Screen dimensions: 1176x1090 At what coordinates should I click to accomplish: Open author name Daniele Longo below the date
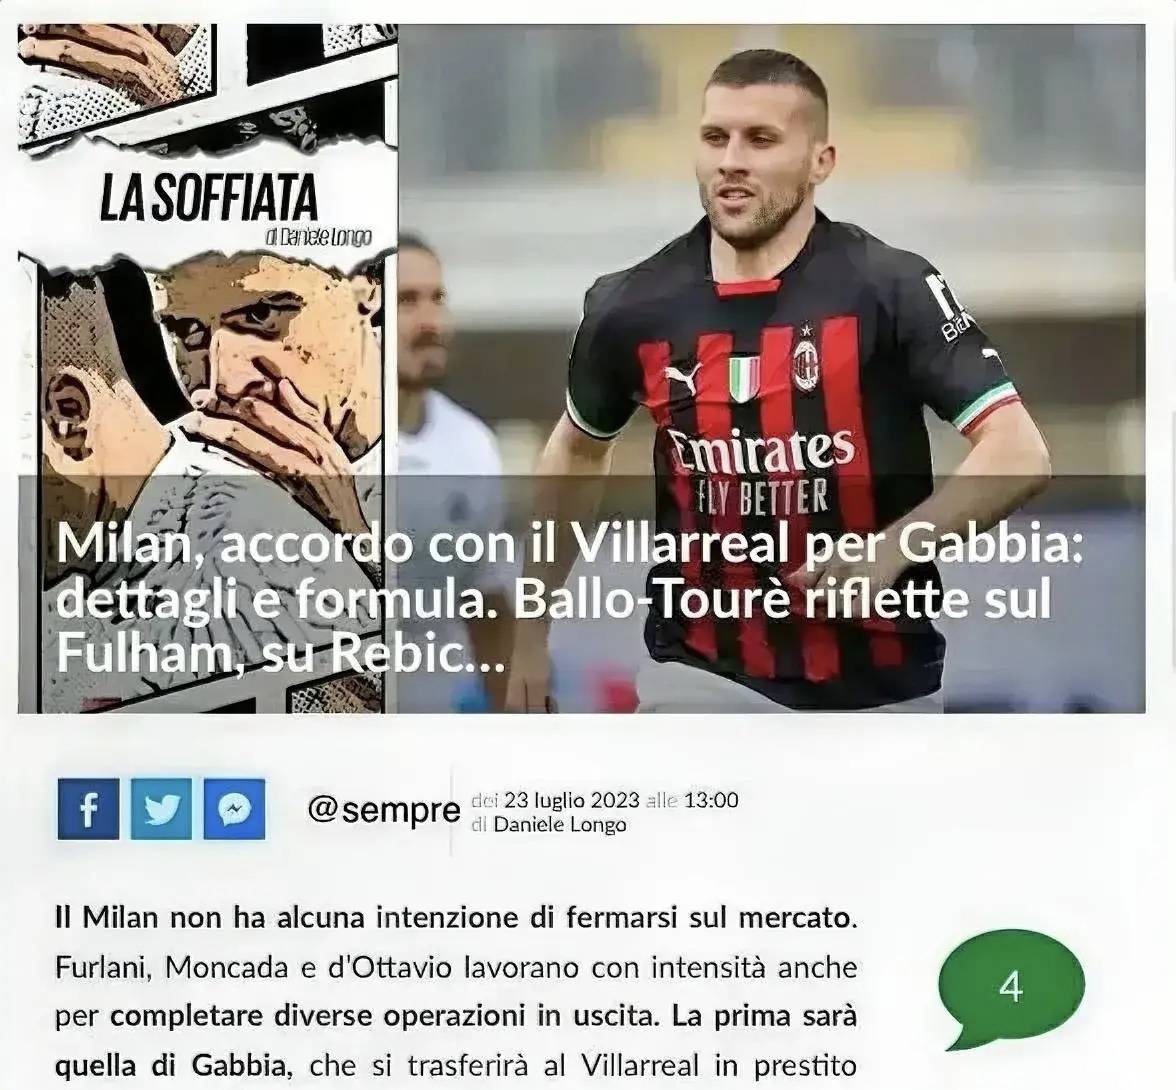(x=560, y=825)
